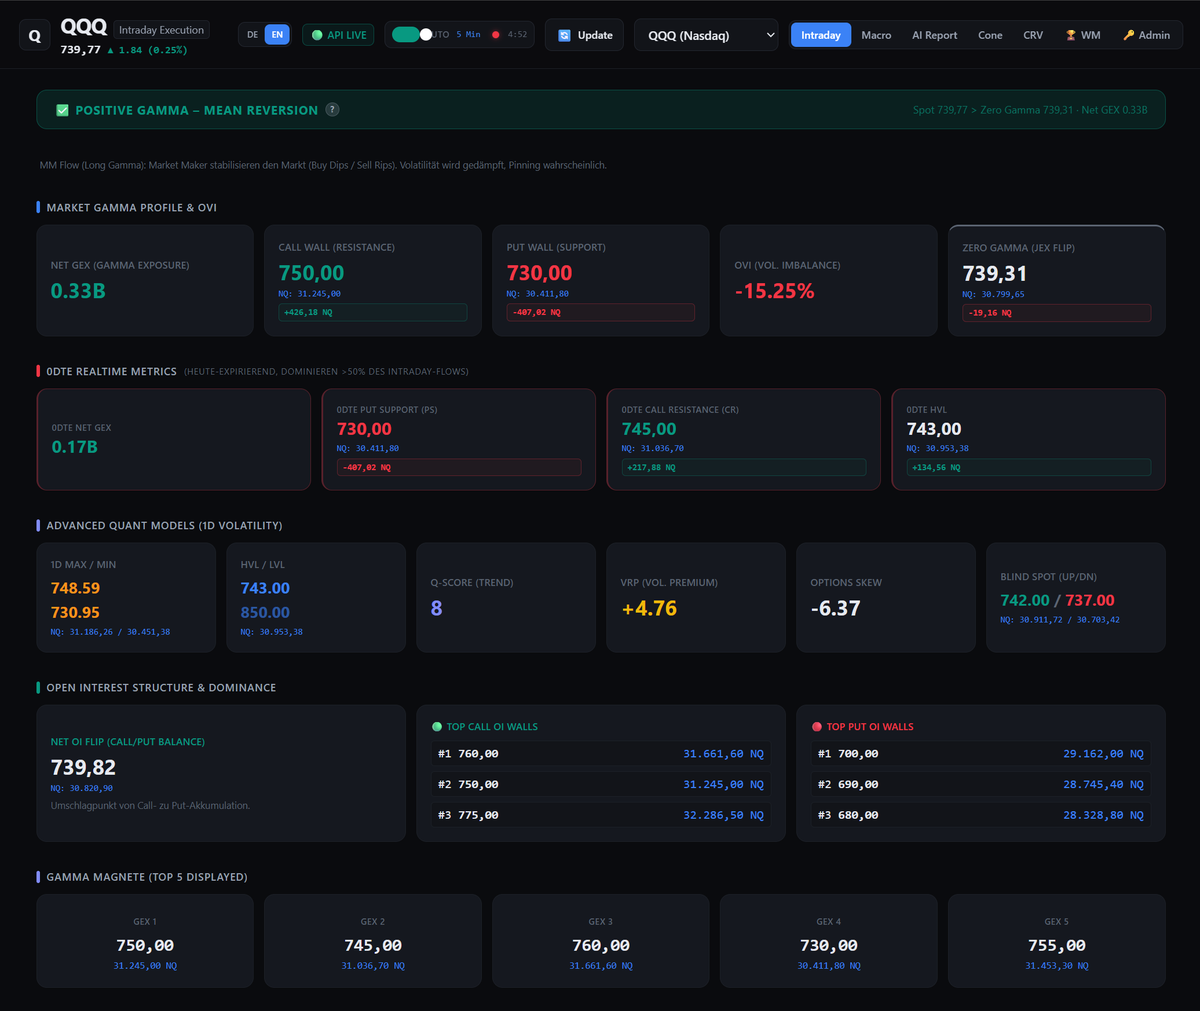Select the Intraday tab
The width and height of the screenshot is (1200, 1011).
point(821,35)
